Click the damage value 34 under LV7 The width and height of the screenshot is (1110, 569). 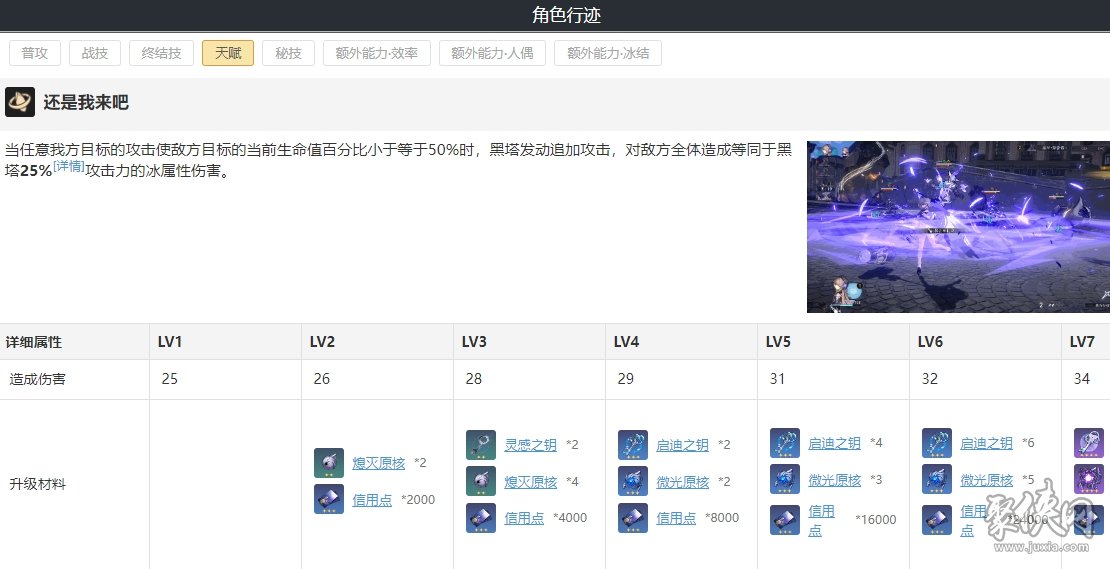[1082, 379]
